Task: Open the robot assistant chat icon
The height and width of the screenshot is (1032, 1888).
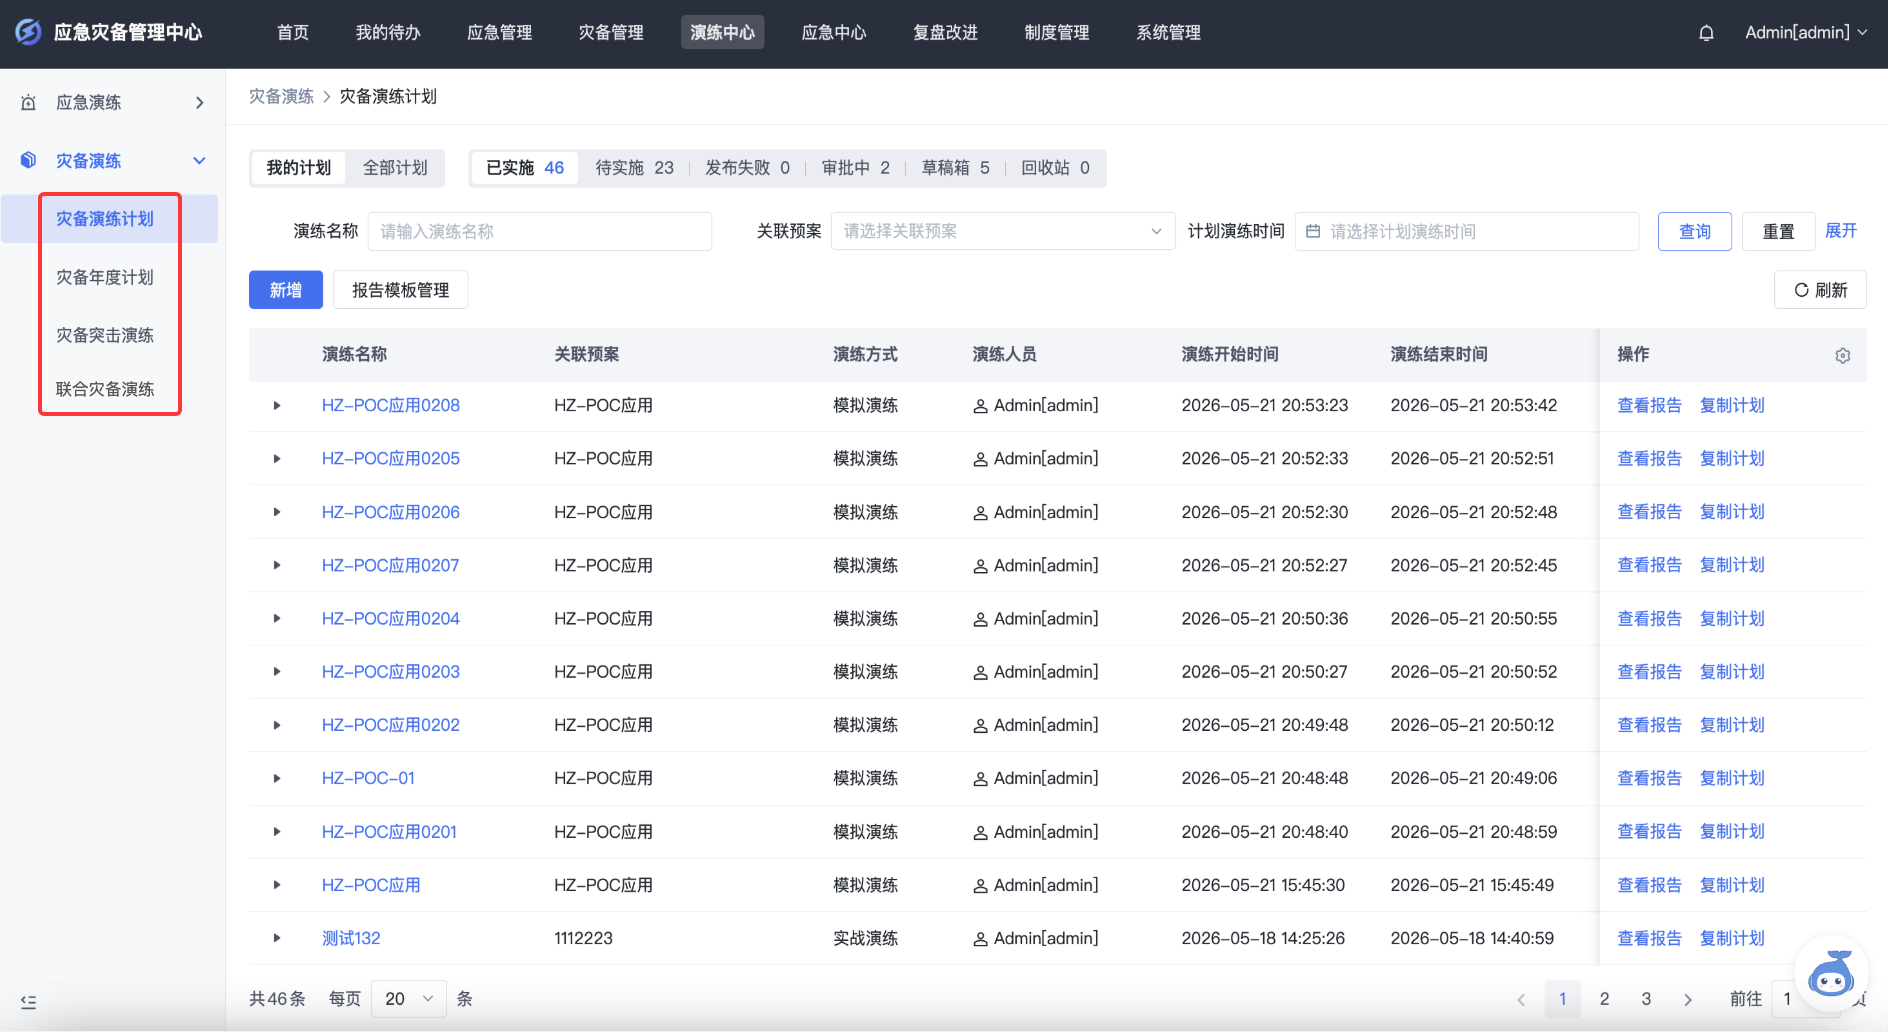Action: click(1831, 975)
